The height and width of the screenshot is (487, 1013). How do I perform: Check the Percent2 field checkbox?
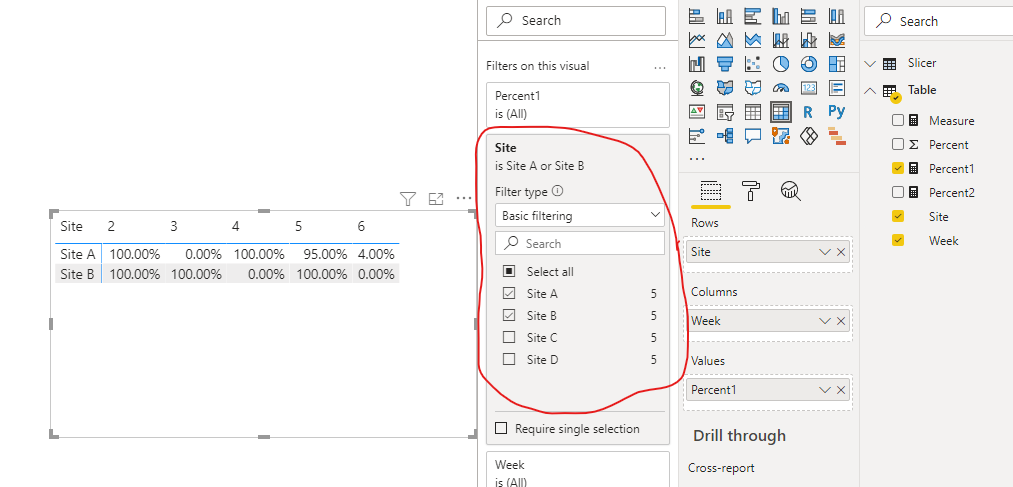[897, 192]
